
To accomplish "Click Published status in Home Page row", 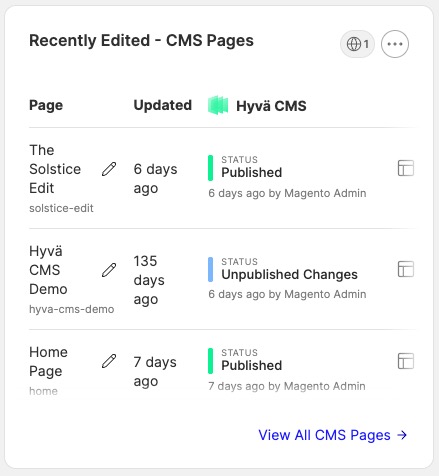I will 252,365.
